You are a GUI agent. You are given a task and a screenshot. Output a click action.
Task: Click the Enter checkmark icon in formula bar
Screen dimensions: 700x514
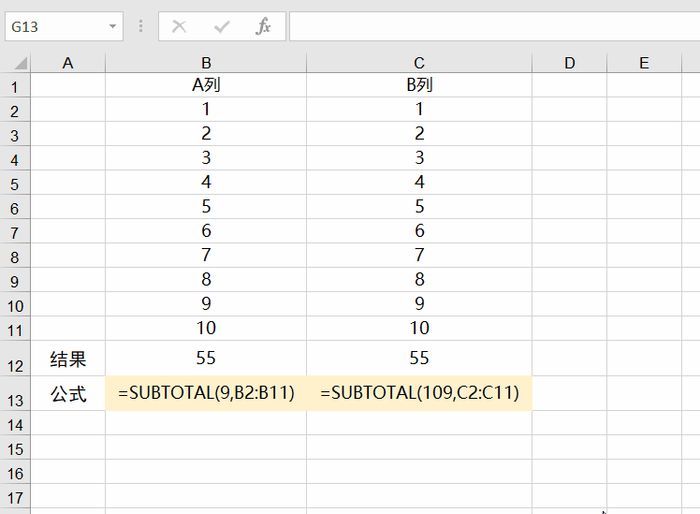[222, 27]
